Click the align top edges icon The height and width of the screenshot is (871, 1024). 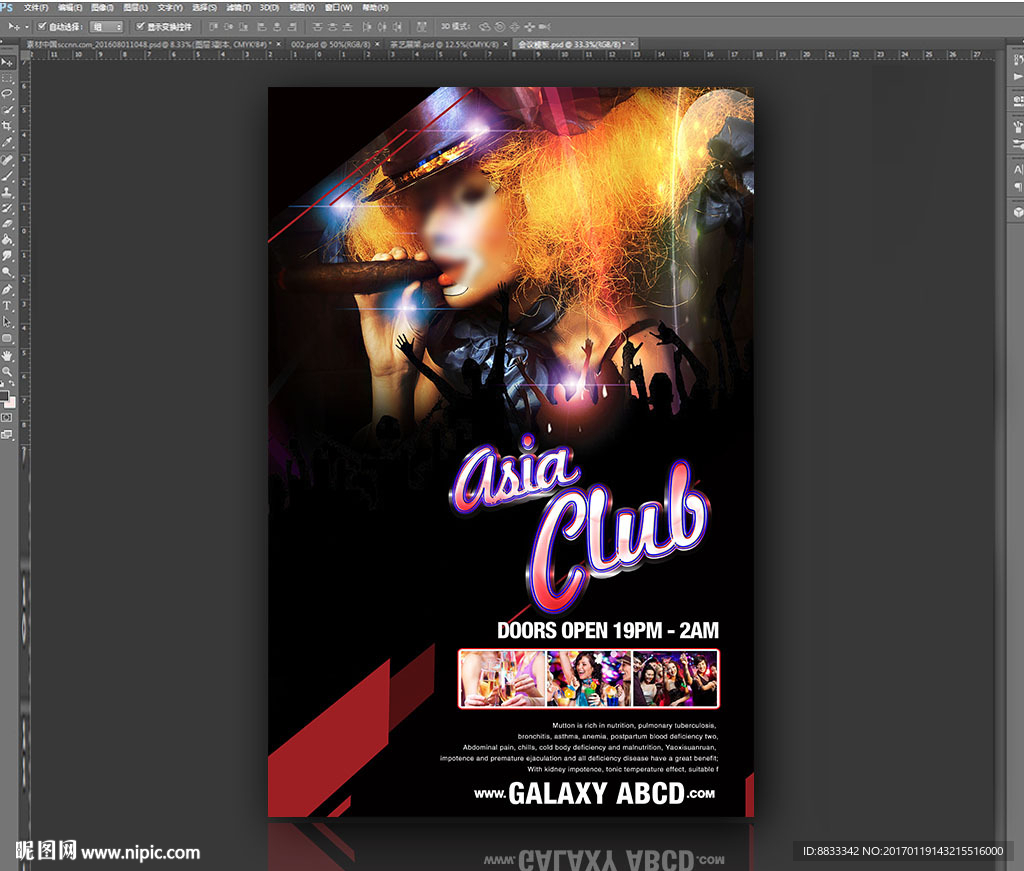[x=213, y=27]
